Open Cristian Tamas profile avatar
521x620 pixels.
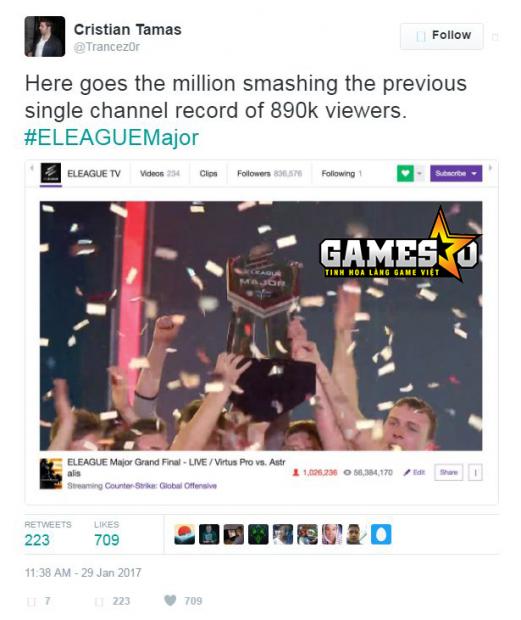45,36
